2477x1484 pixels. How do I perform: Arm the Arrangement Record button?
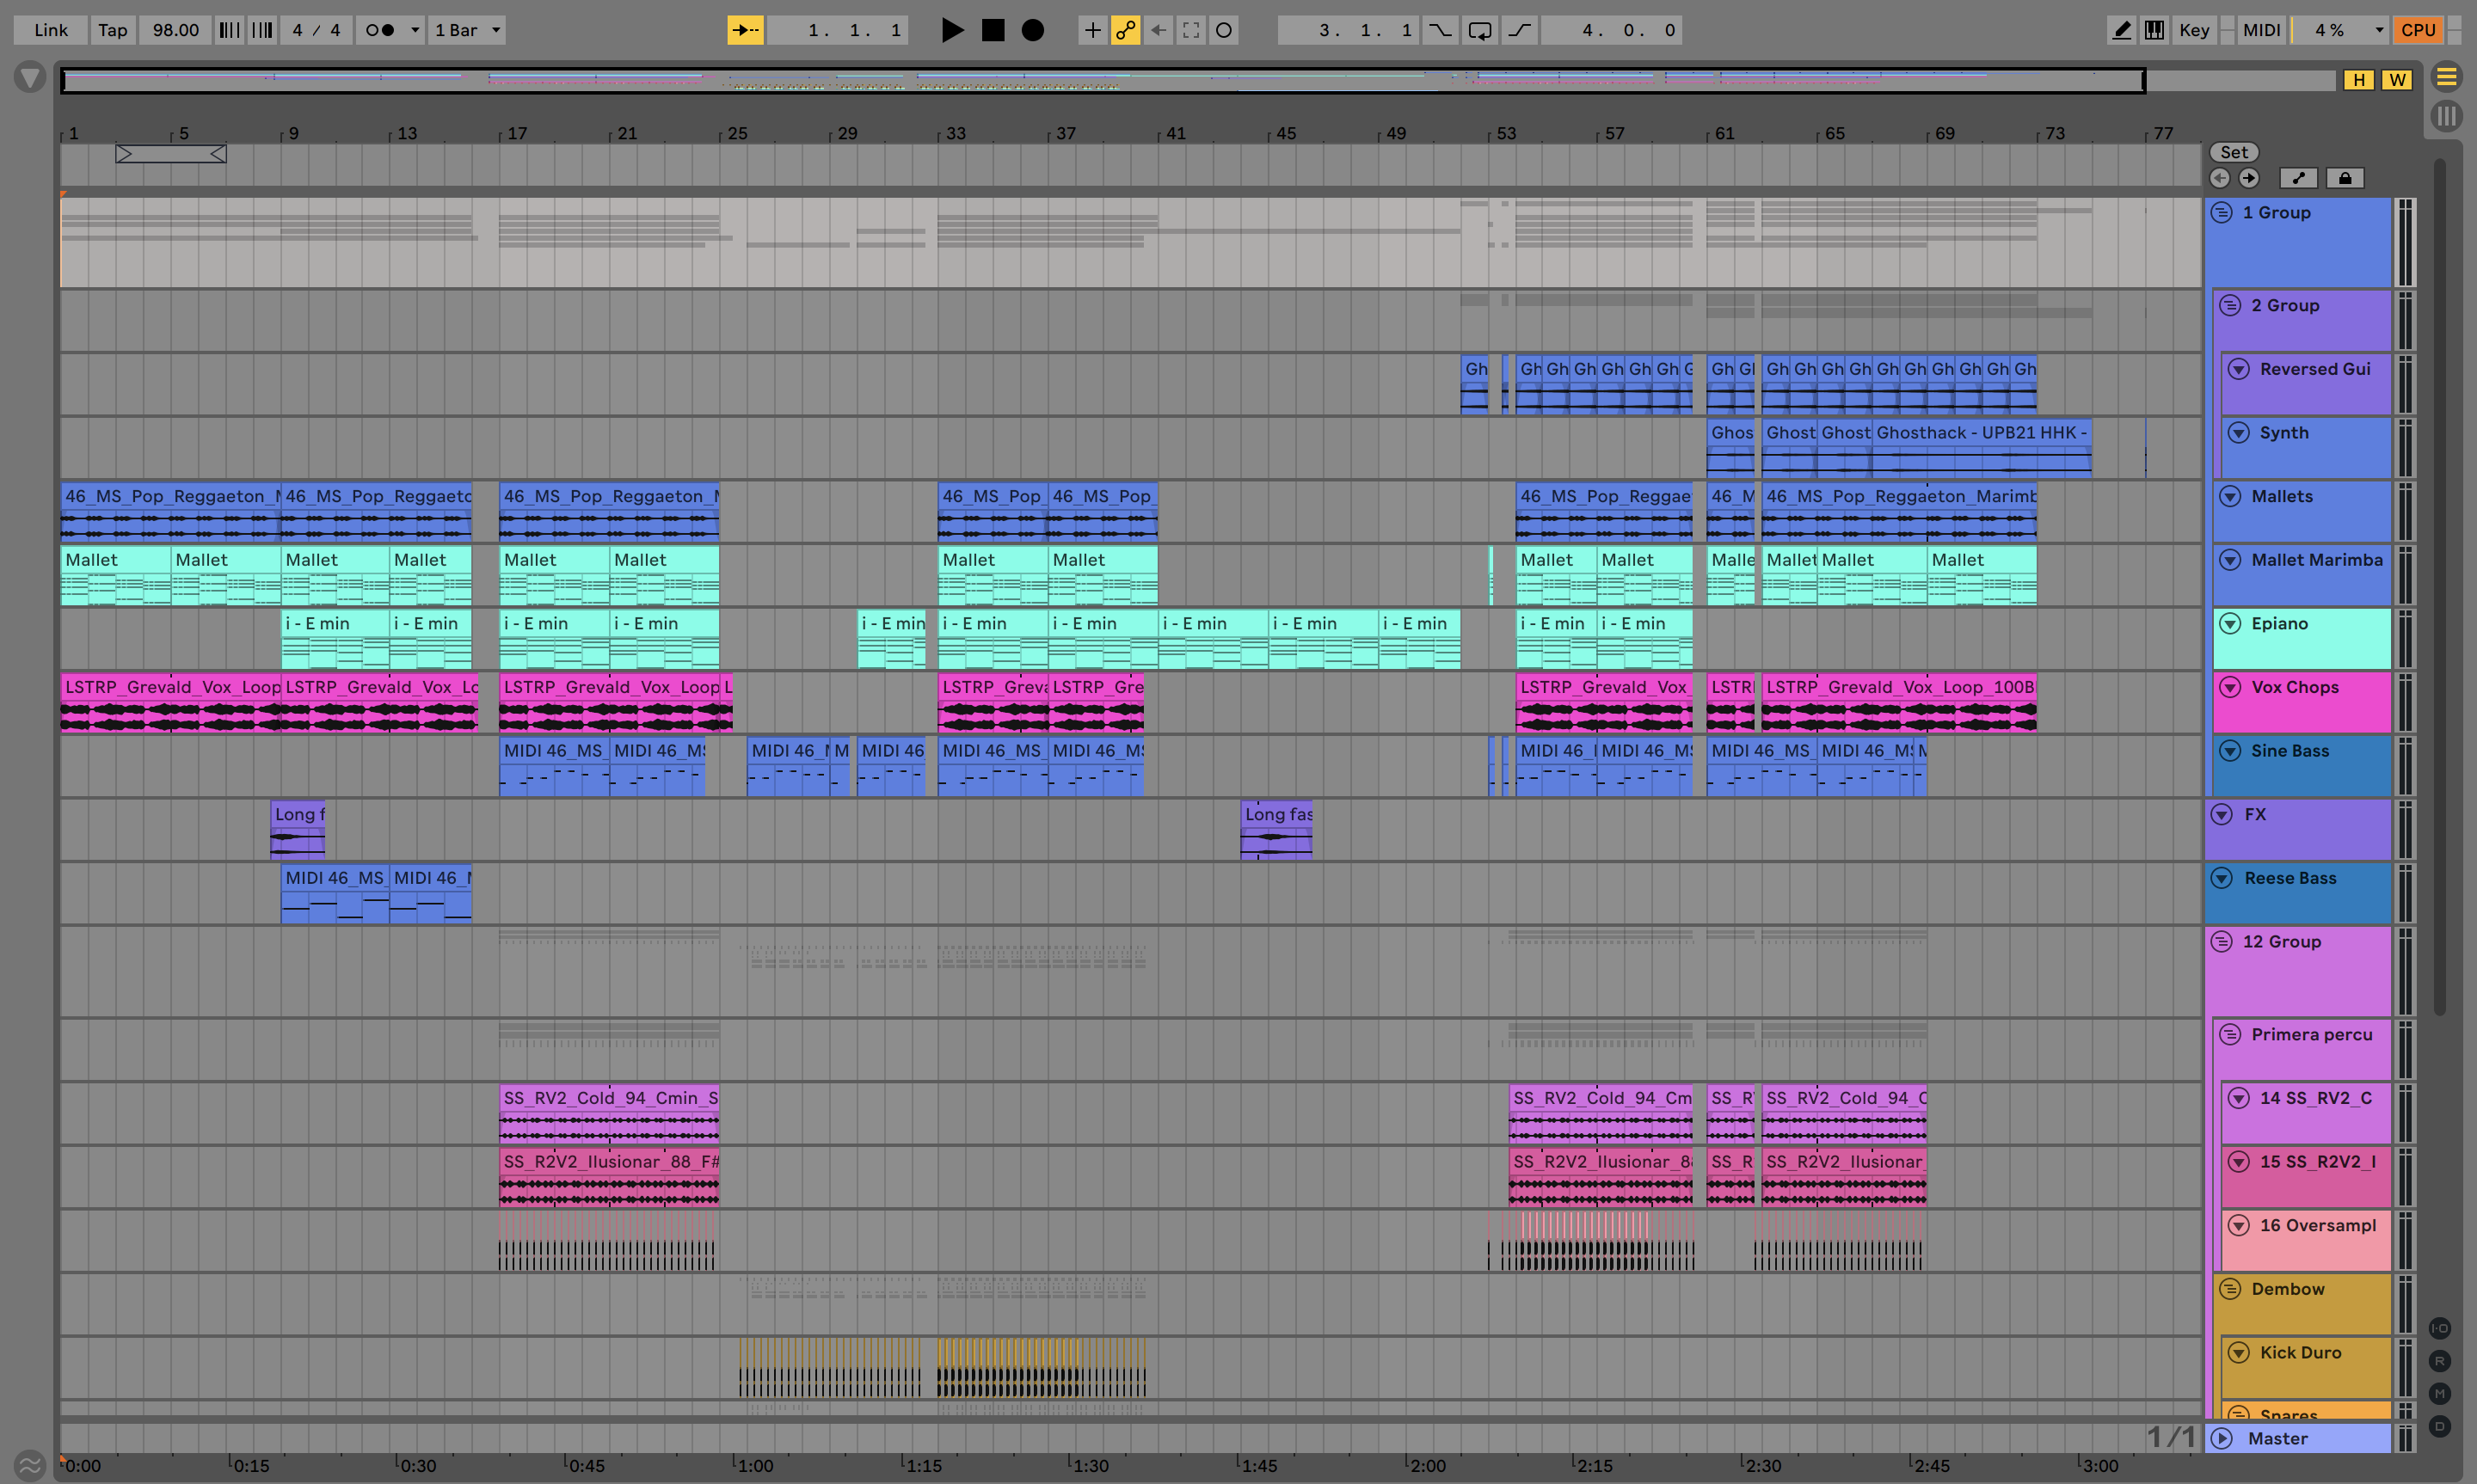(x=1033, y=30)
